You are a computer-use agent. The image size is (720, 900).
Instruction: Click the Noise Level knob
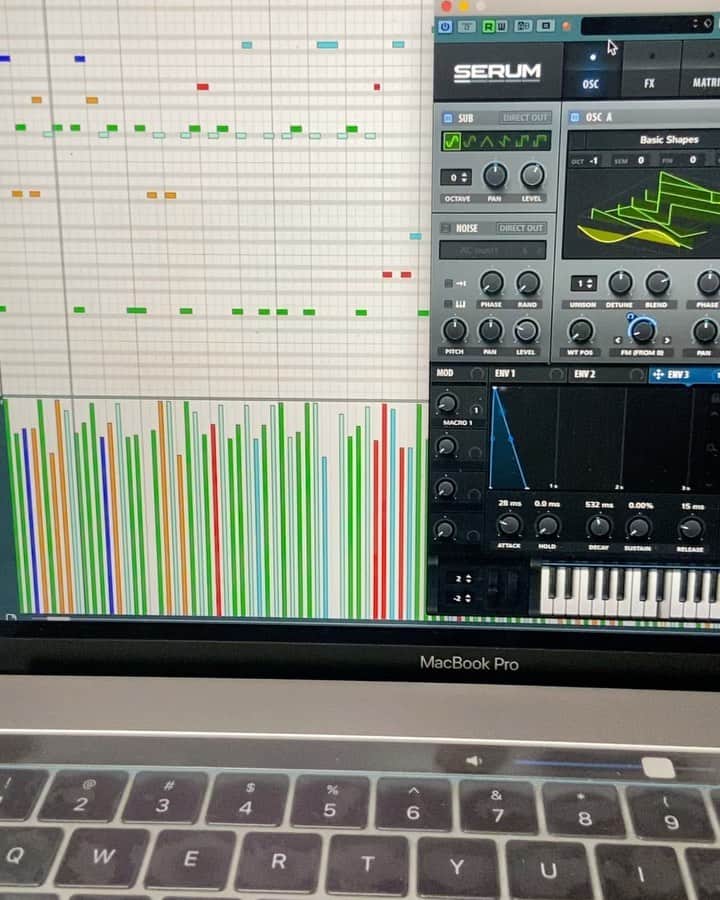click(x=525, y=330)
